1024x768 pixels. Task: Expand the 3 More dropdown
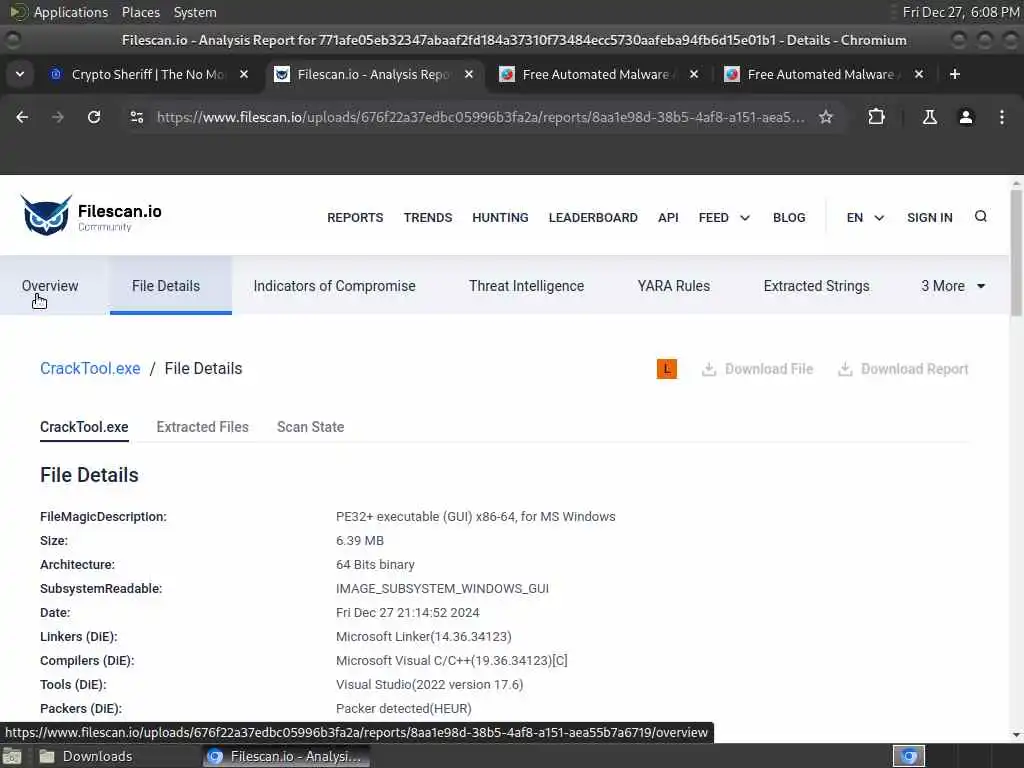click(x=953, y=285)
